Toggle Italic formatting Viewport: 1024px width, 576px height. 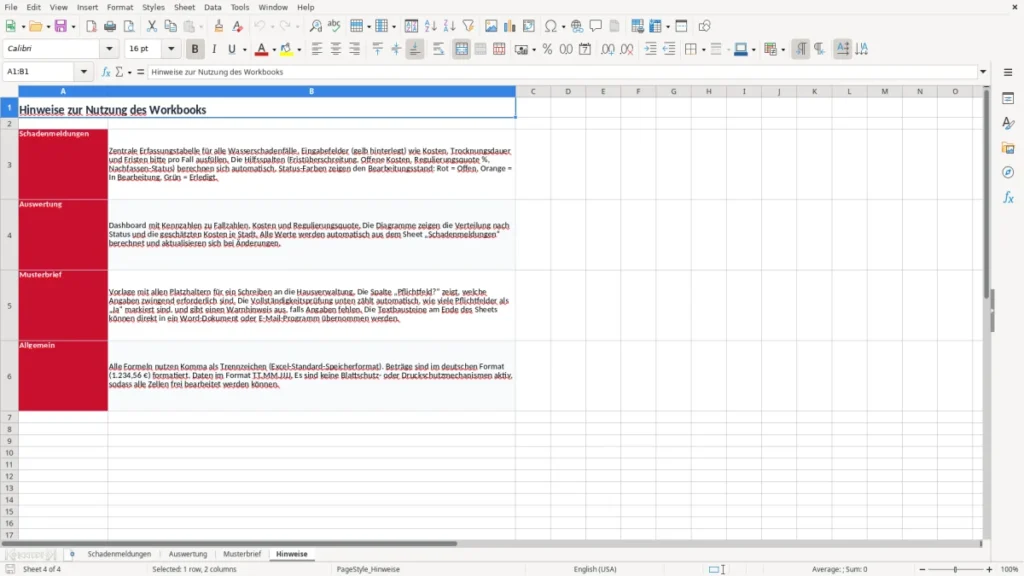coord(214,49)
